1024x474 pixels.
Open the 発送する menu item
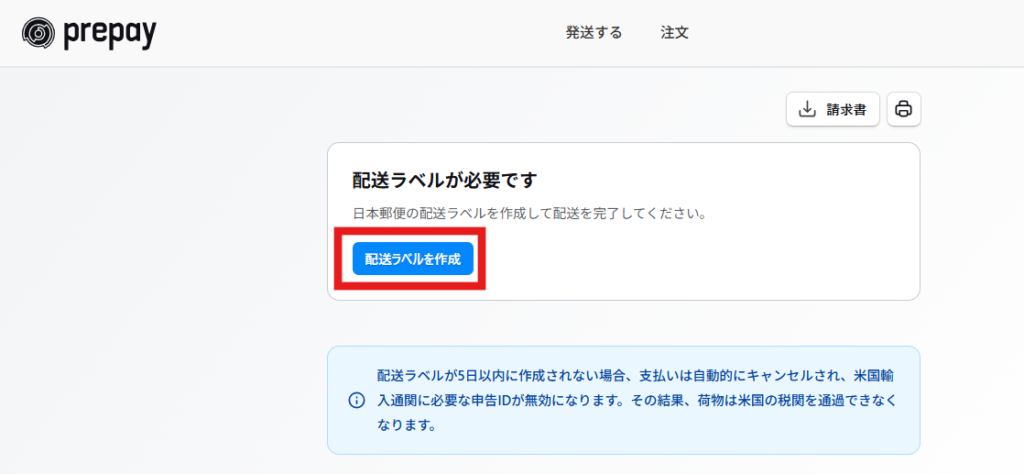point(594,33)
